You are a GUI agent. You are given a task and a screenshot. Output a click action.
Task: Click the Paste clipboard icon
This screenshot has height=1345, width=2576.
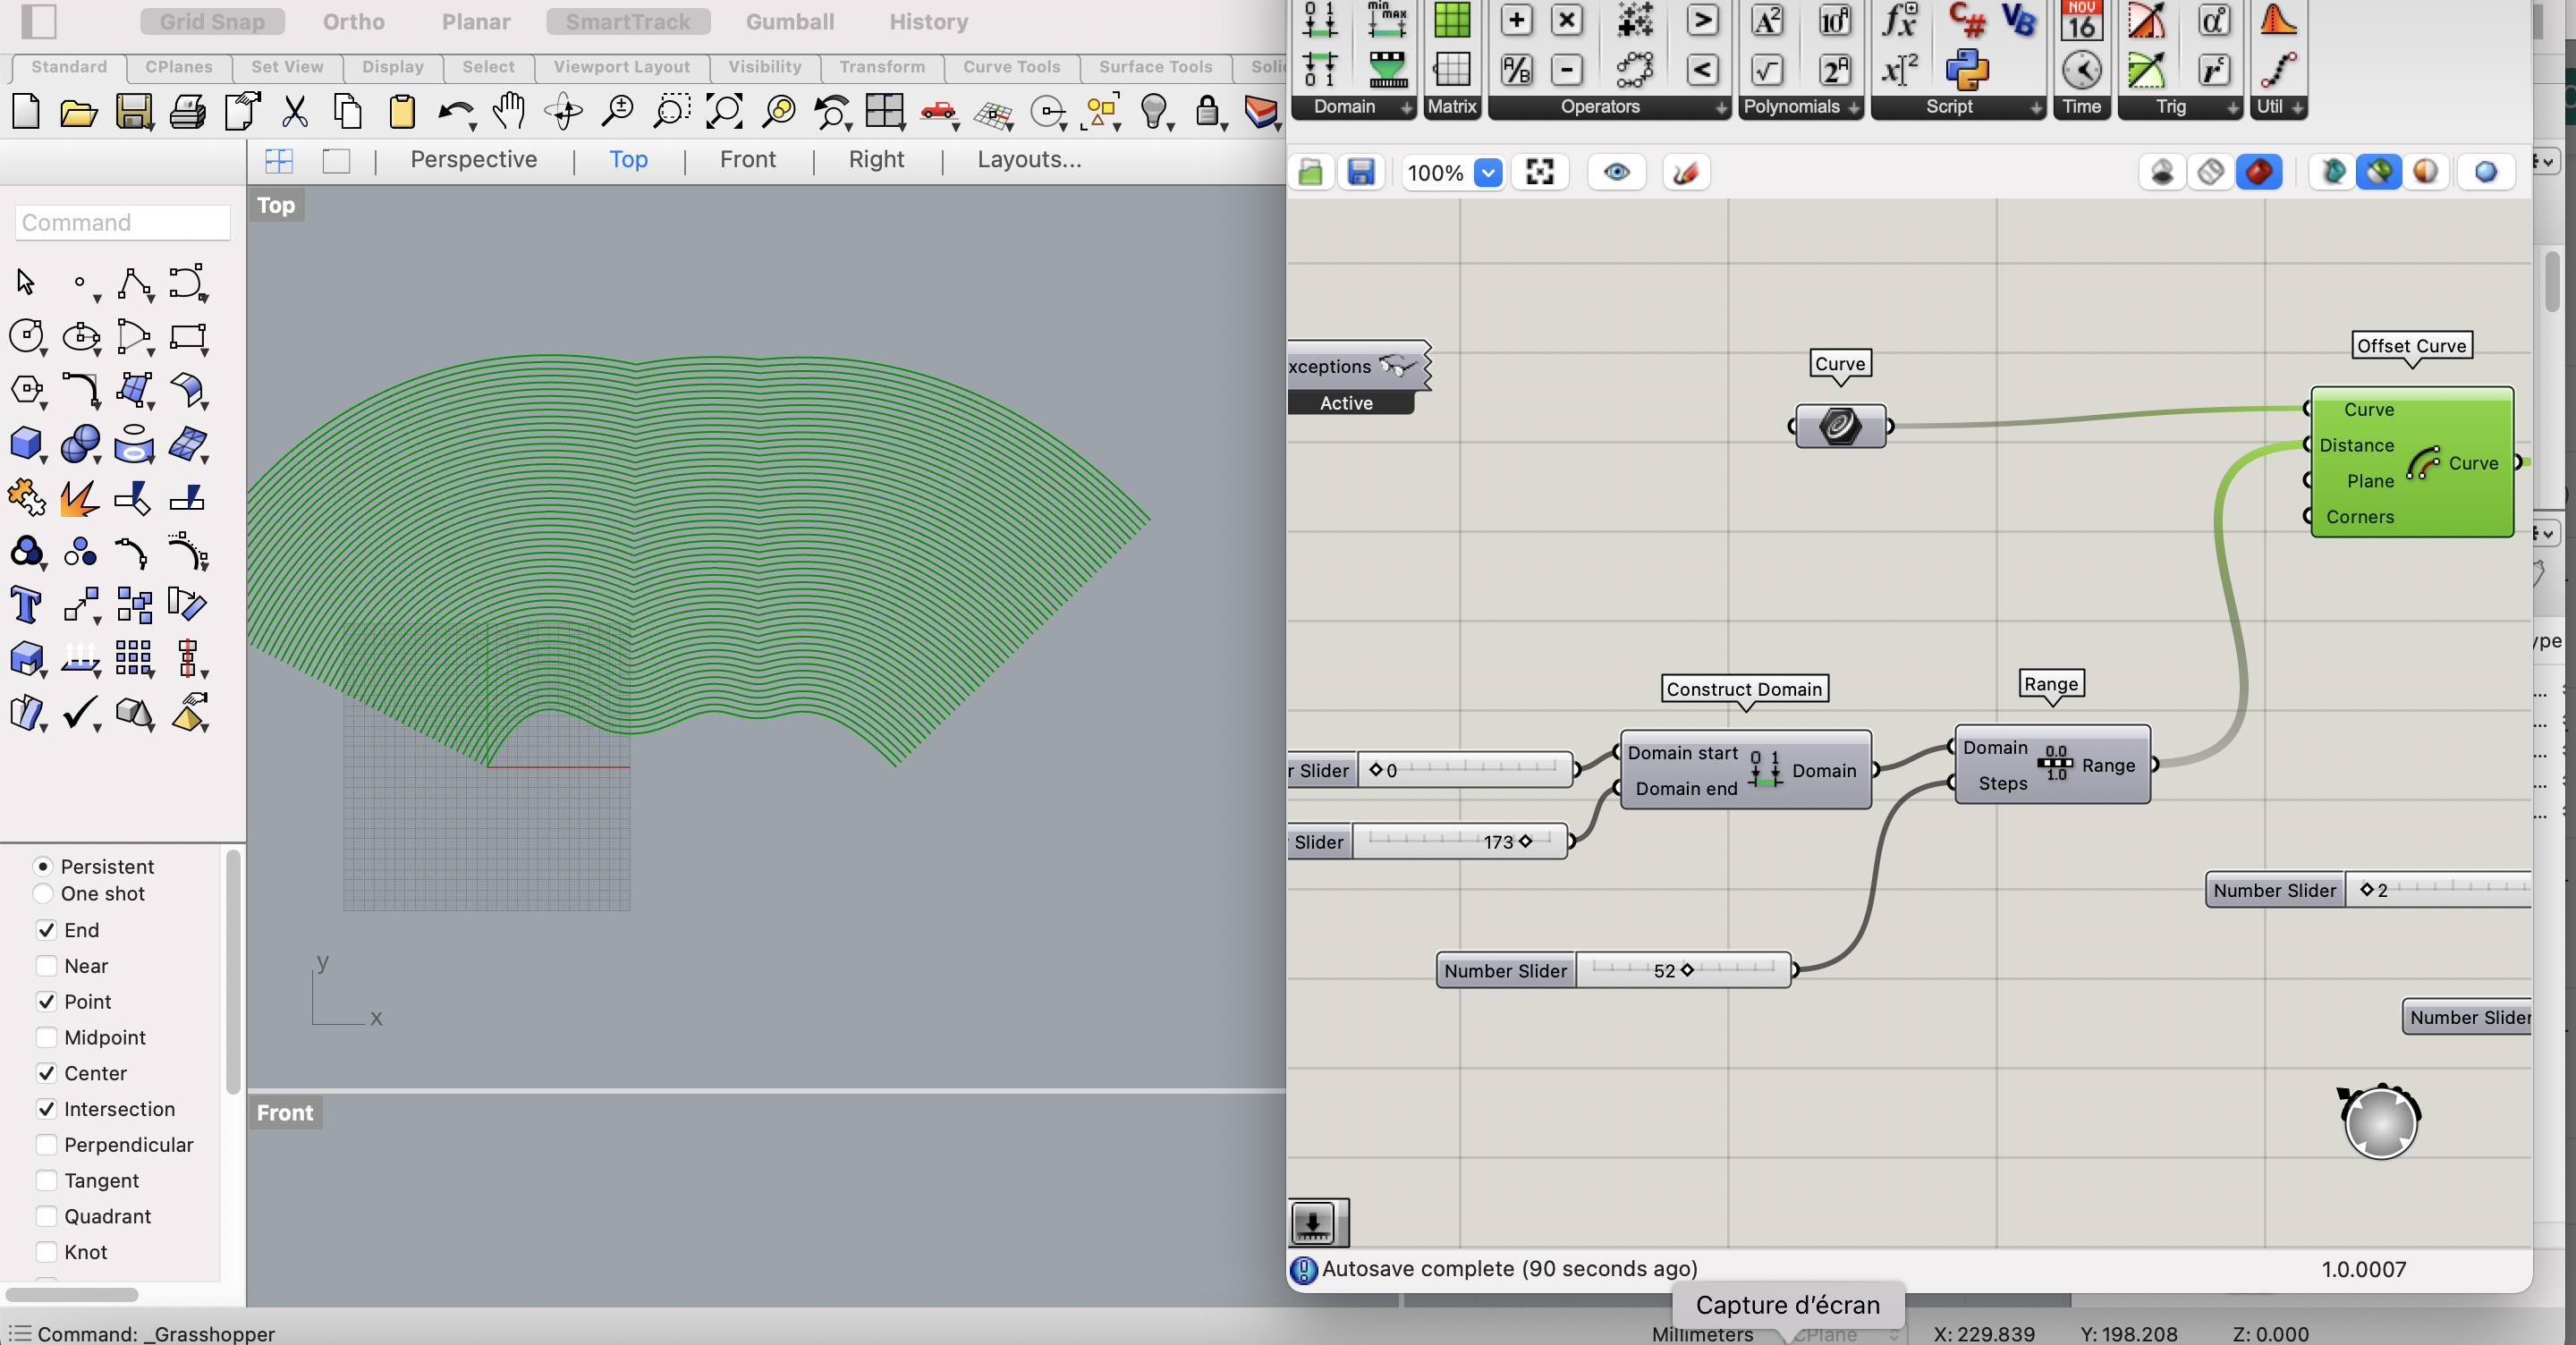click(x=402, y=112)
